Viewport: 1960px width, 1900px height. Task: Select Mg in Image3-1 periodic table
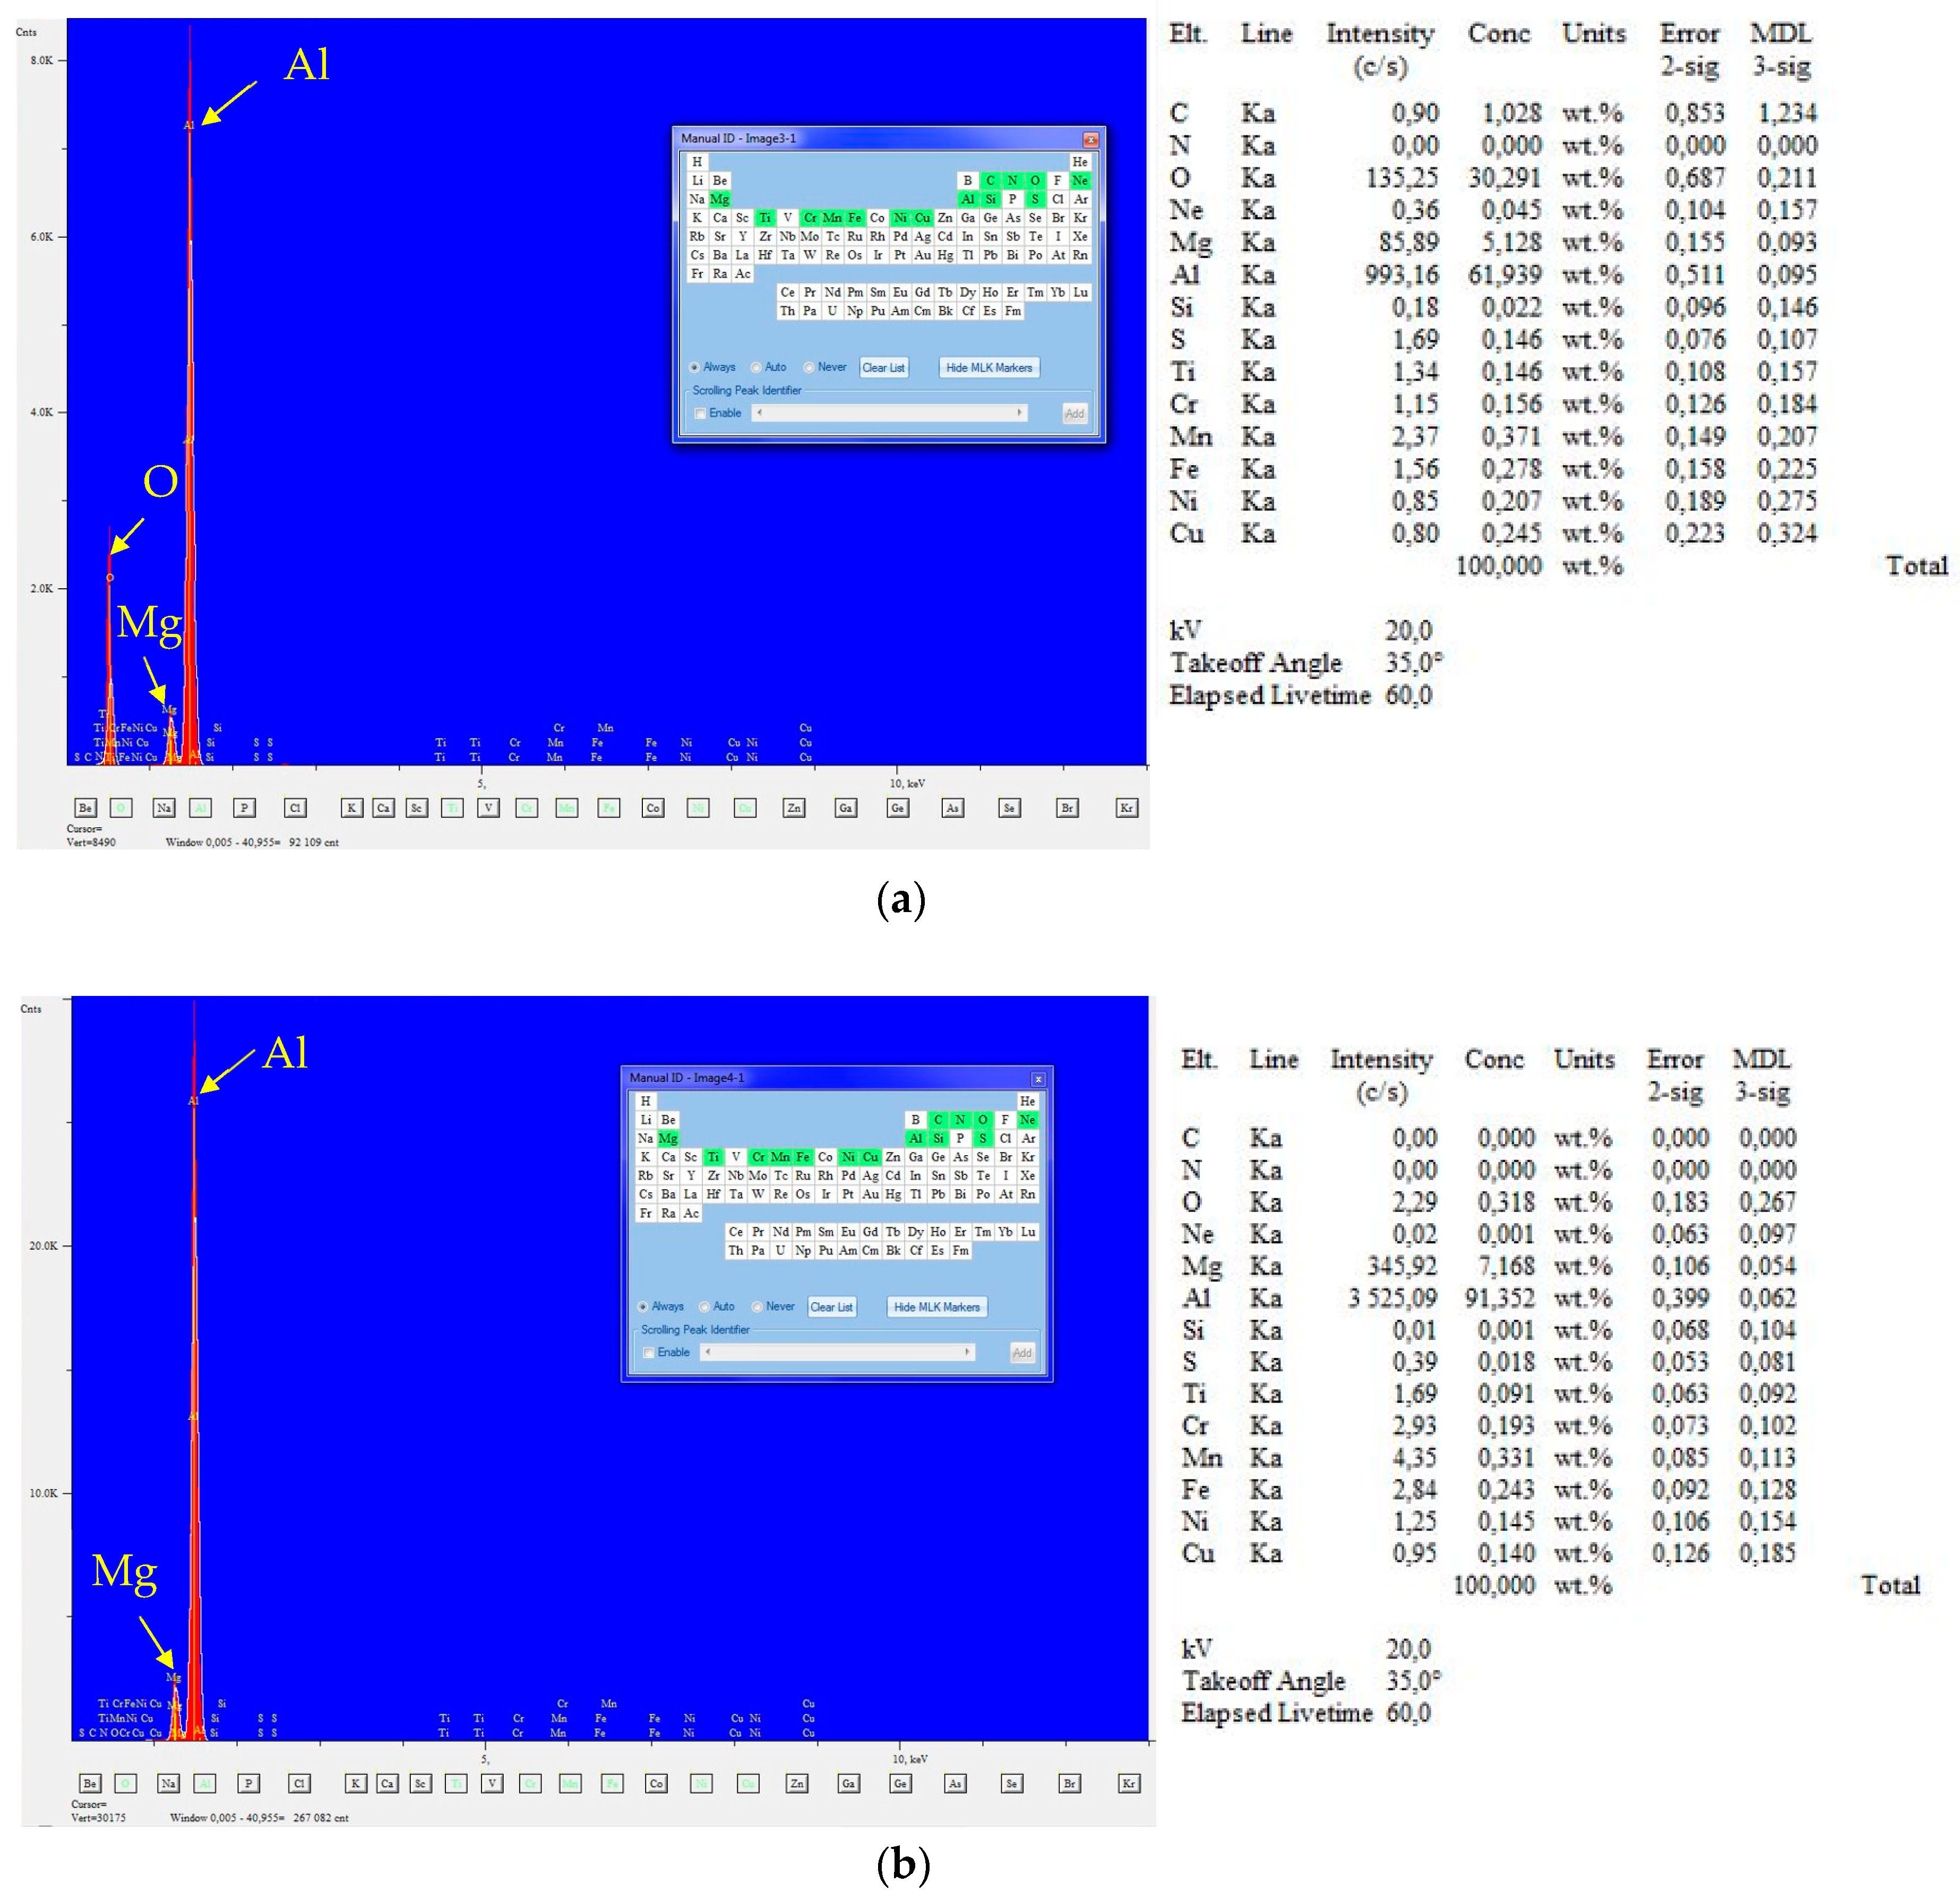coord(720,199)
